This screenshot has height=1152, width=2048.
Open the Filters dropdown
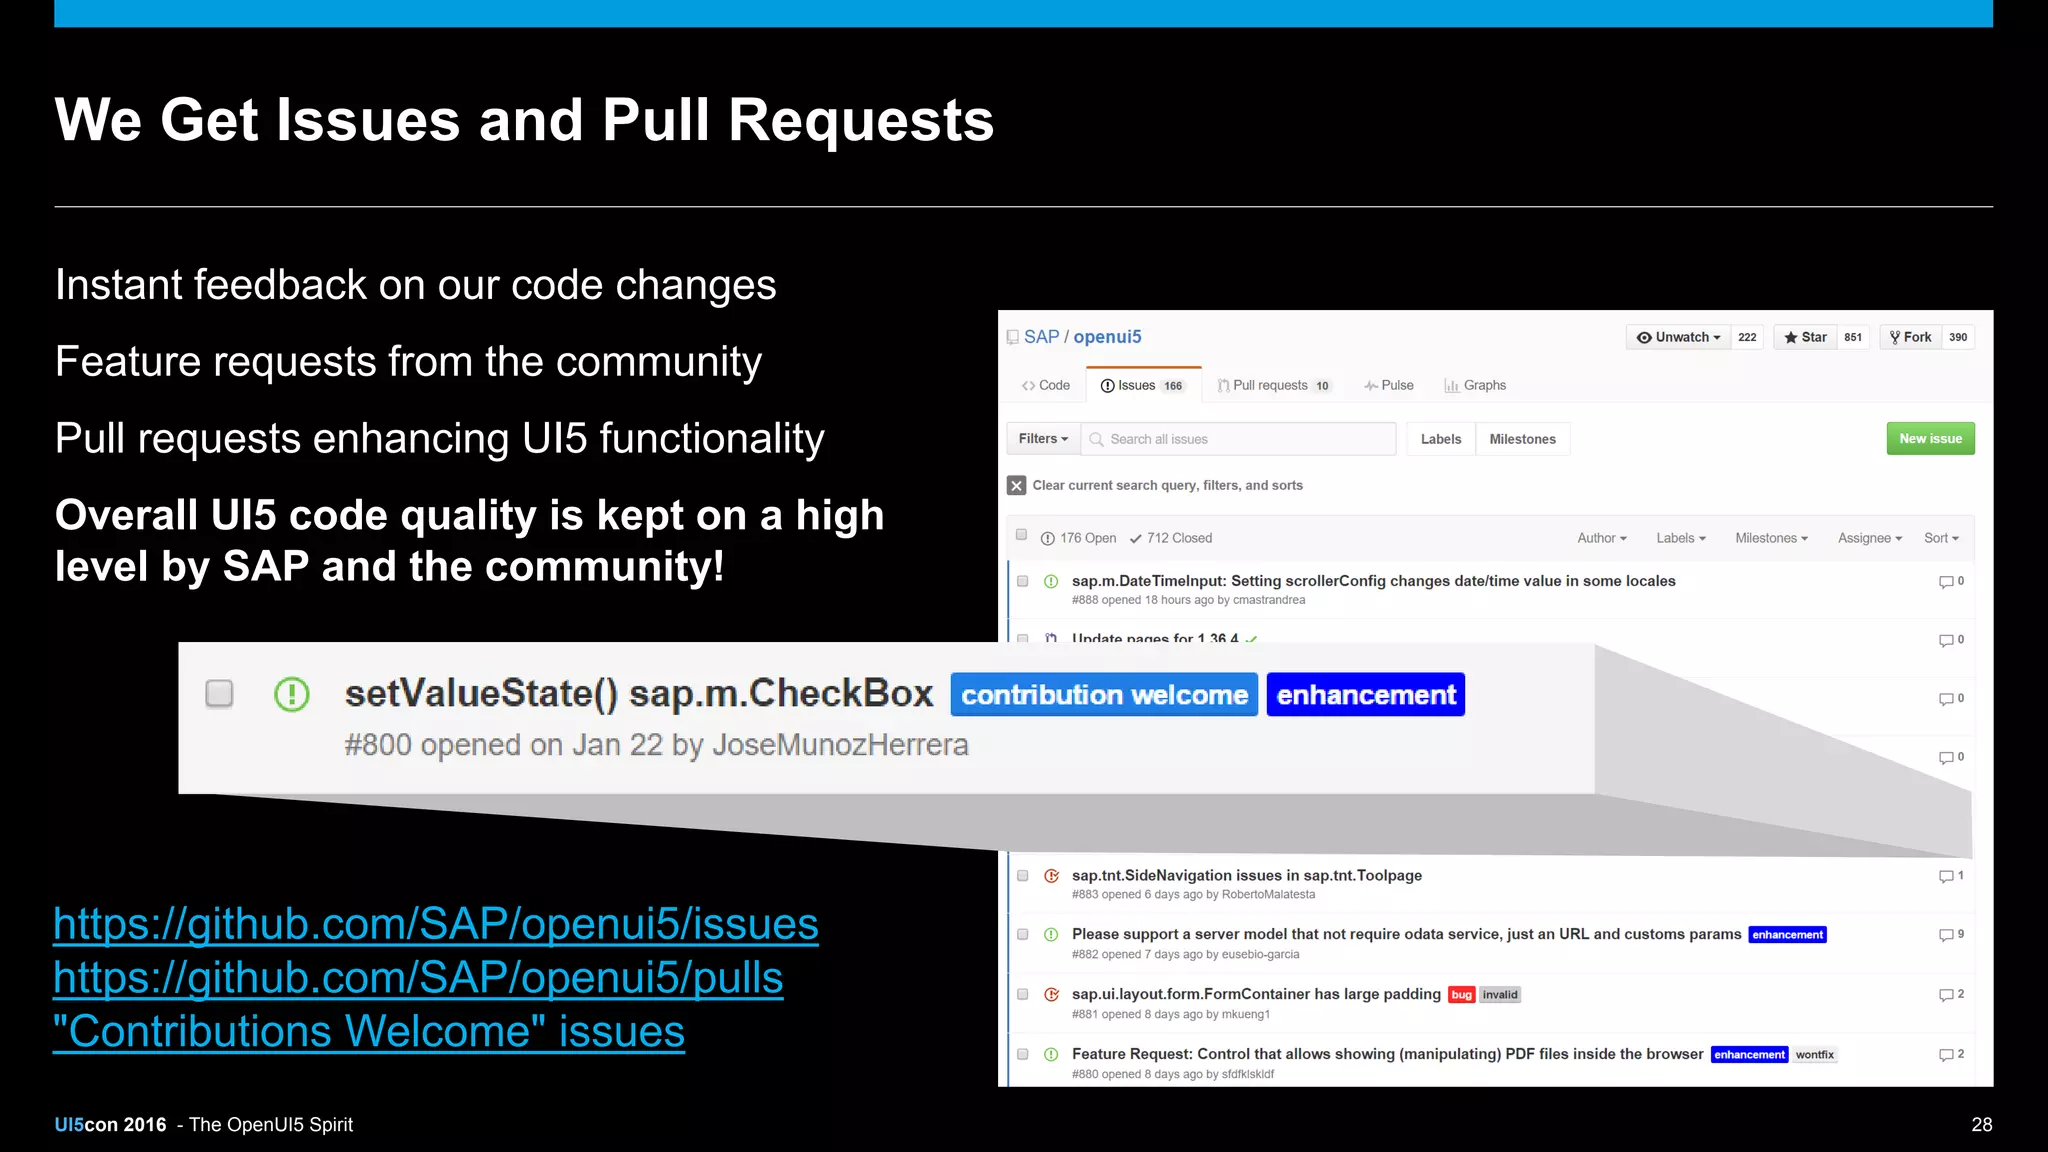(x=1043, y=439)
